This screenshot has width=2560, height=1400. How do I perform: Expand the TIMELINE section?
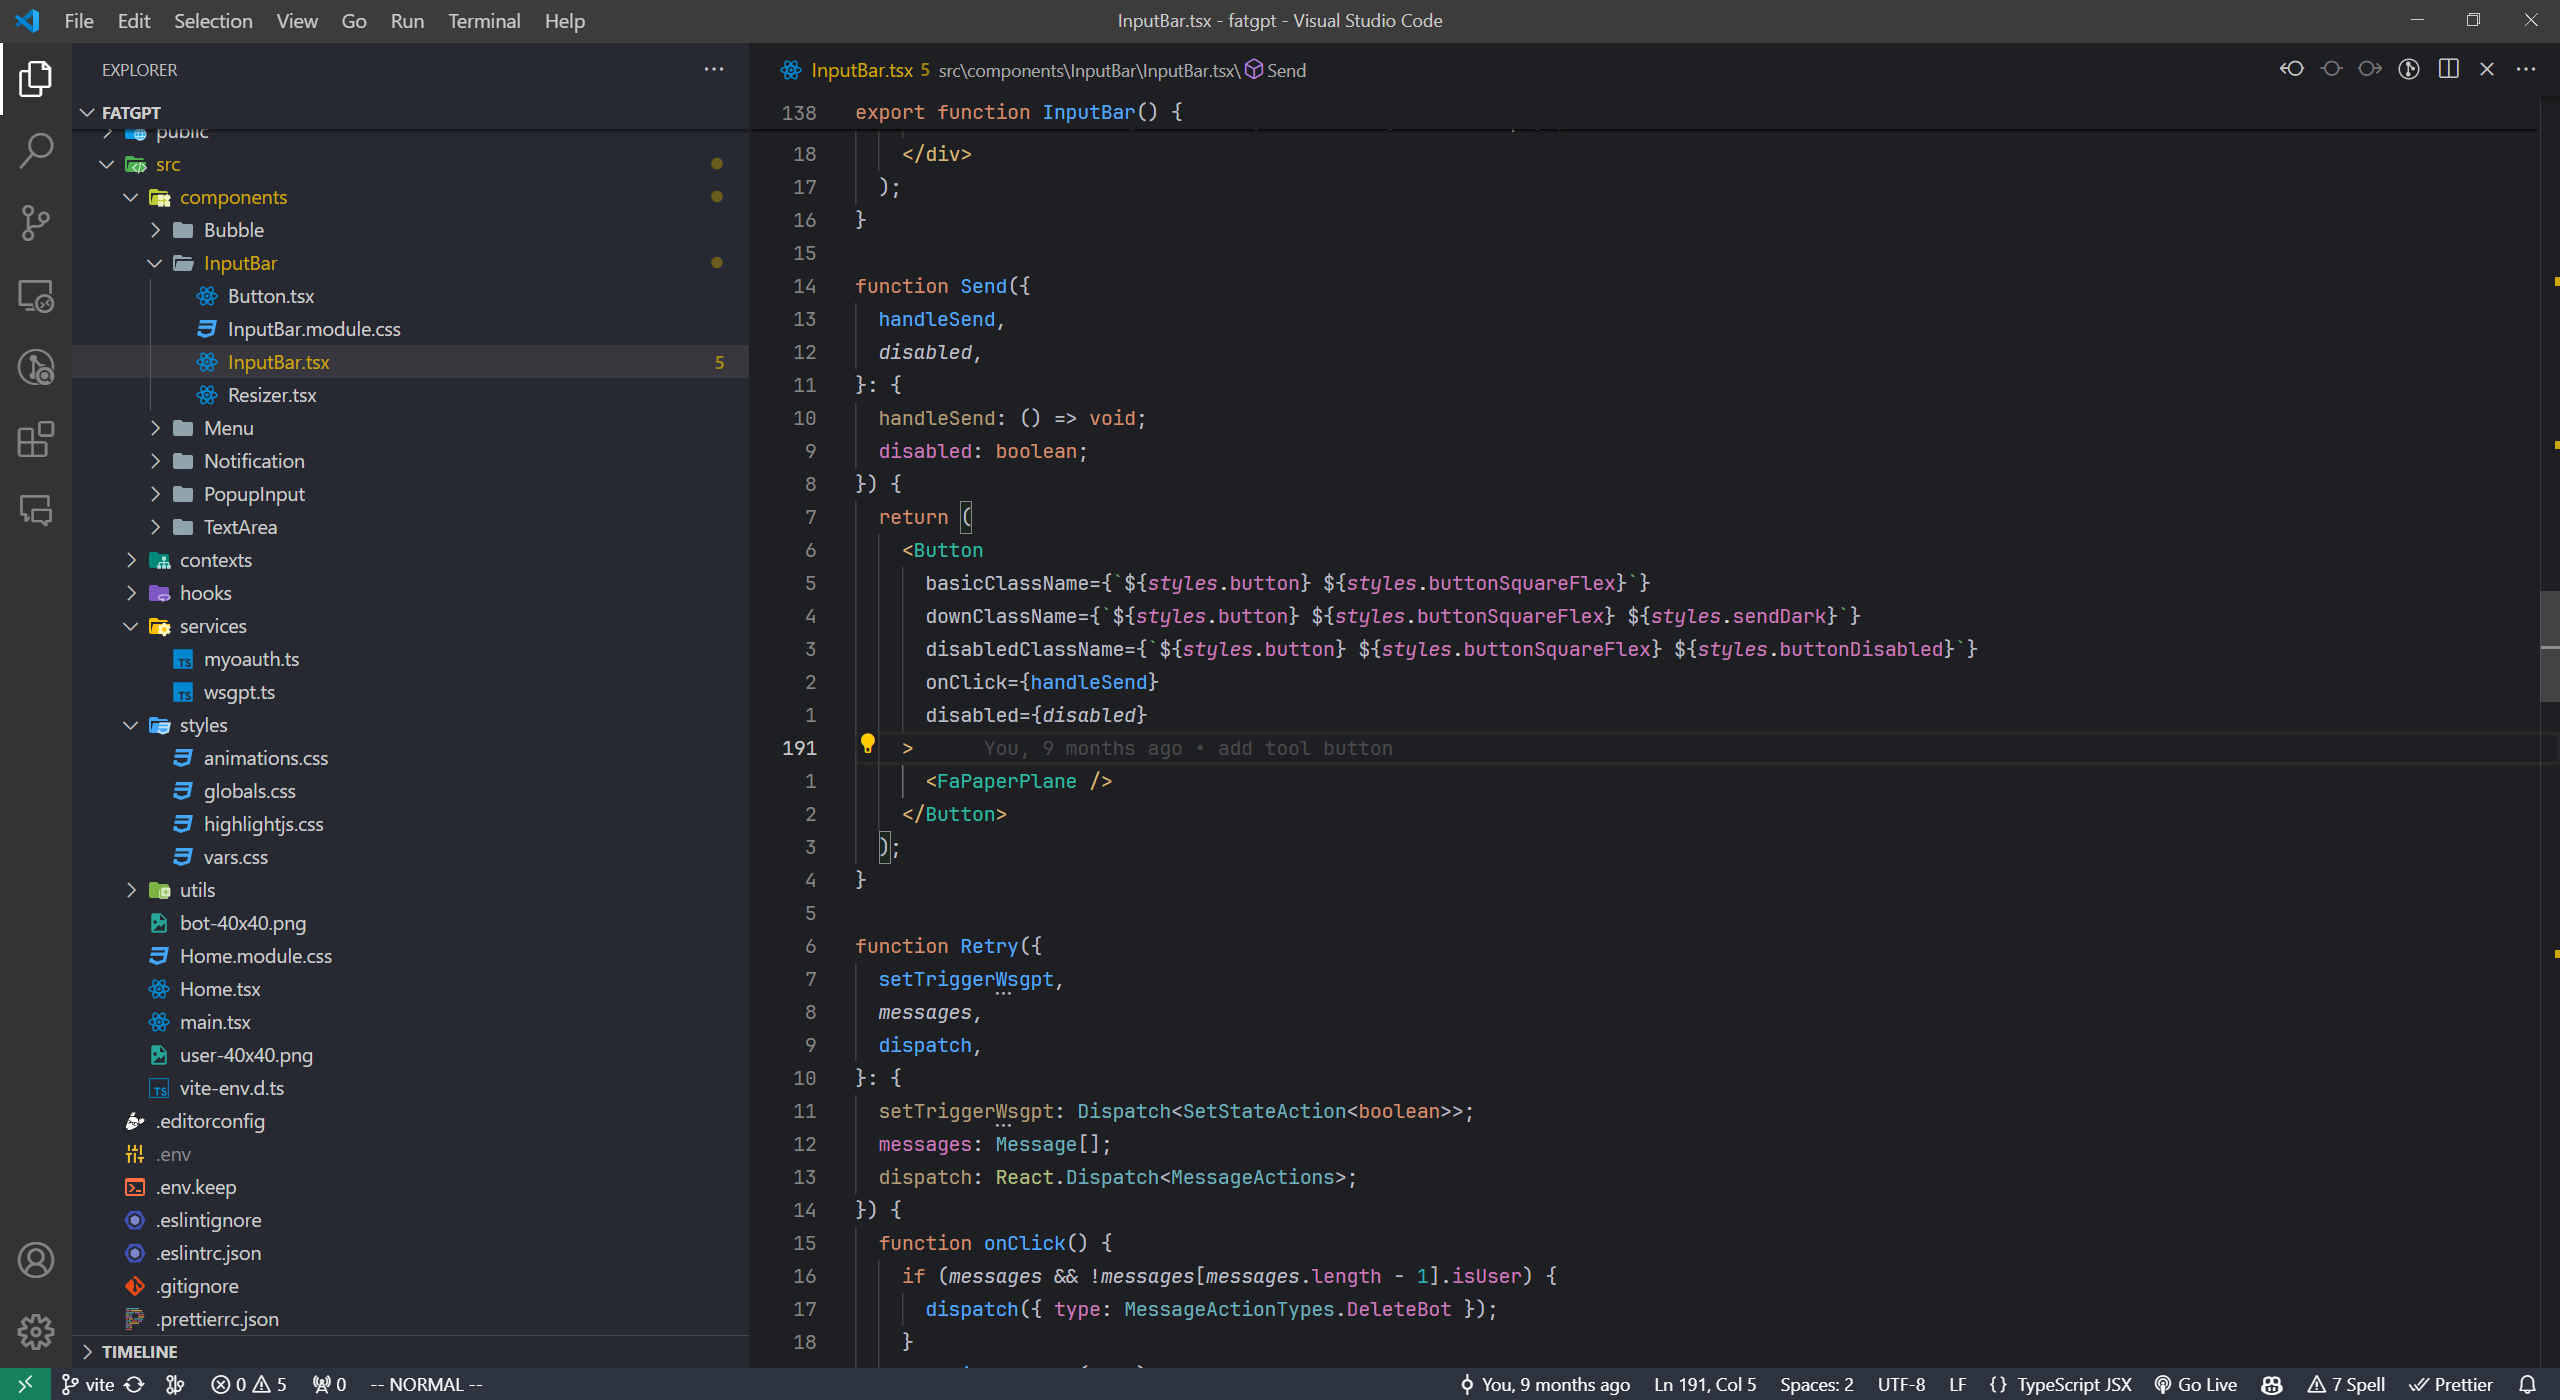[x=139, y=1351]
